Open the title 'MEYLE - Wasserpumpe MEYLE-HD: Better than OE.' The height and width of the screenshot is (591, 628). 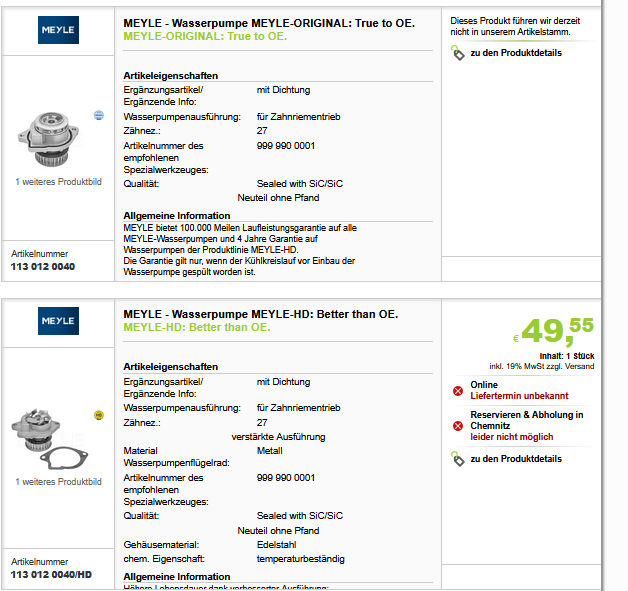point(261,314)
